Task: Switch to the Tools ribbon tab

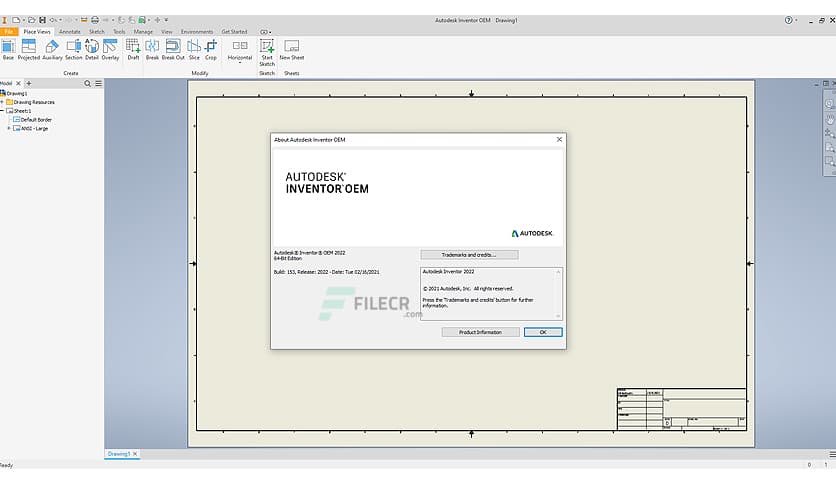Action: (x=119, y=32)
